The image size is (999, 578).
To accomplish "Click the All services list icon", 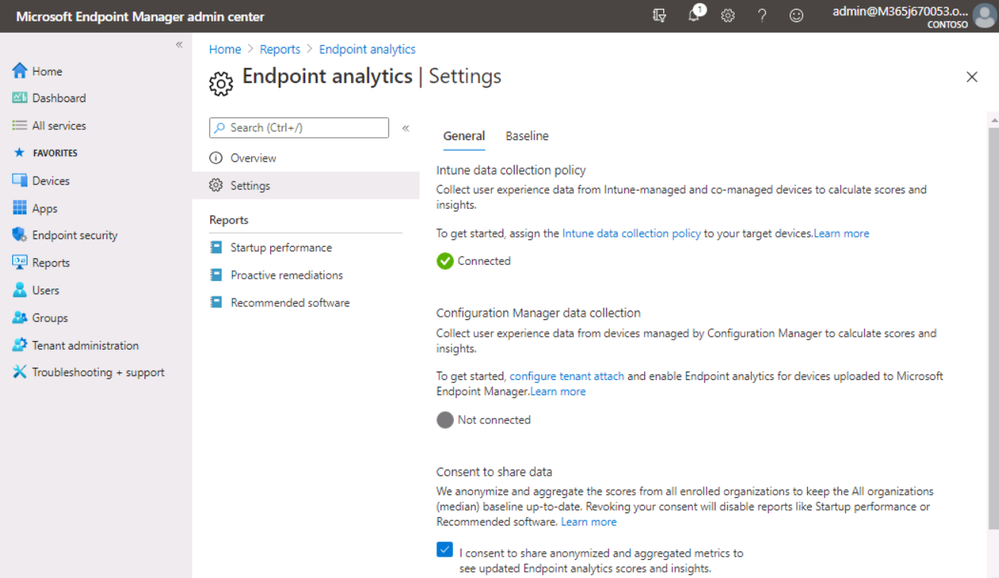I will pyautogui.click(x=20, y=126).
